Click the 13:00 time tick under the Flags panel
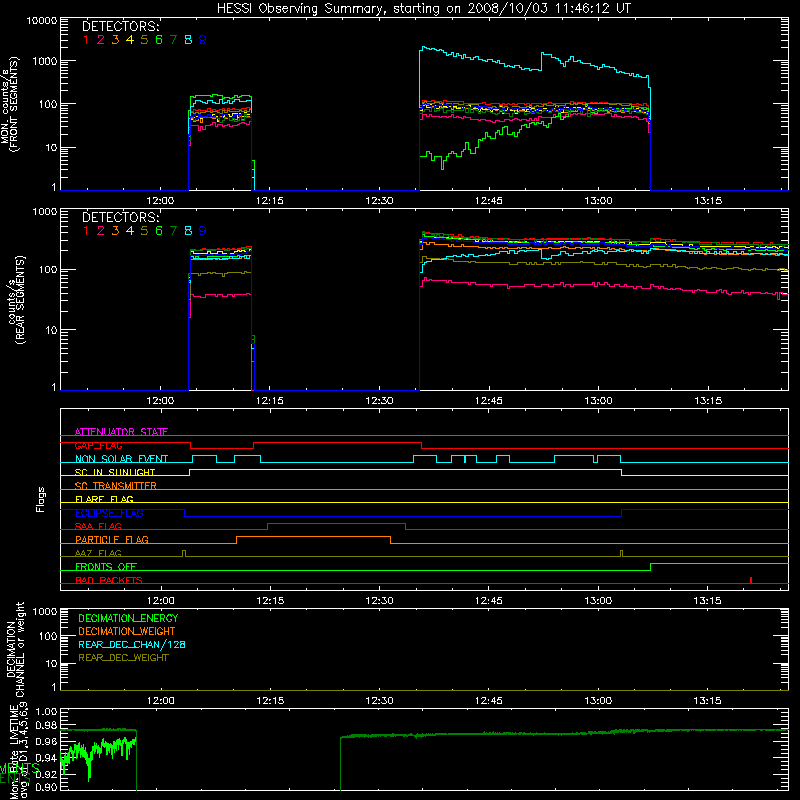This screenshot has width=800, height=800. [598, 601]
